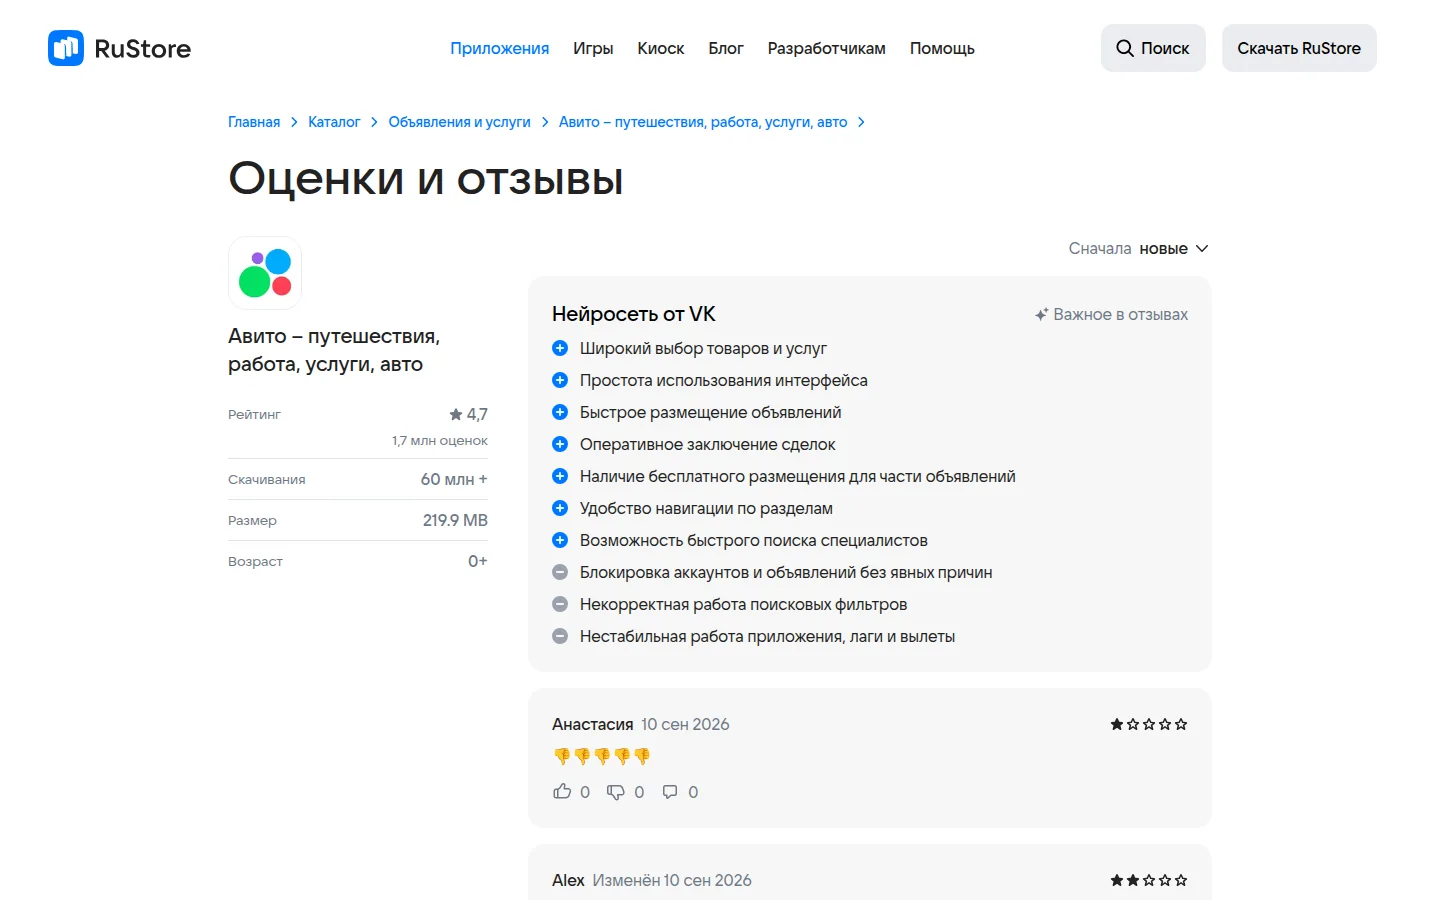Click plus icon beside Наличие бесплатного размещения
This screenshot has width=1440, height=900.
click(x=560, y=476)
